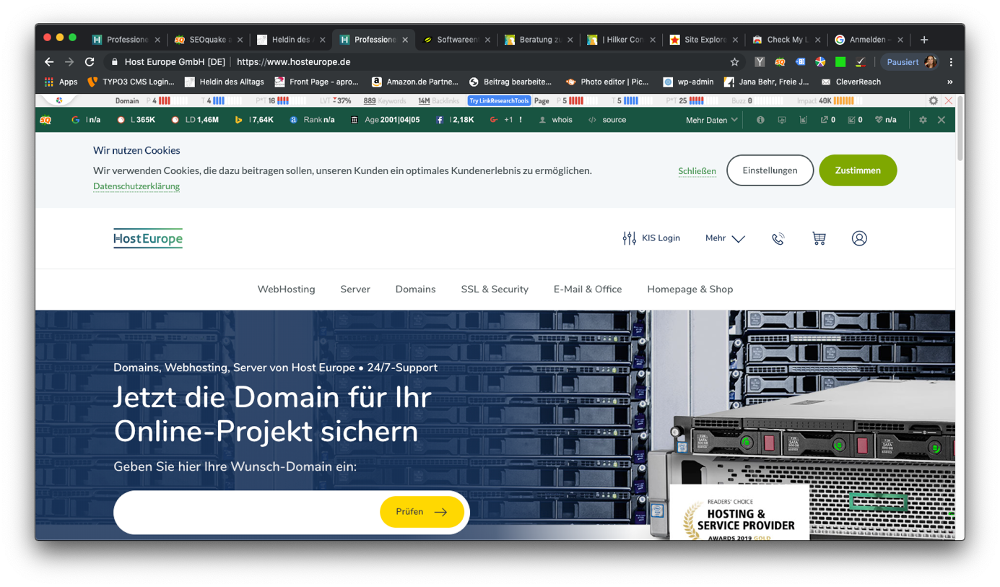1000x587 pixels.
Task: Close the LinkResearchTools toolbar
Action: pos(948,101)
